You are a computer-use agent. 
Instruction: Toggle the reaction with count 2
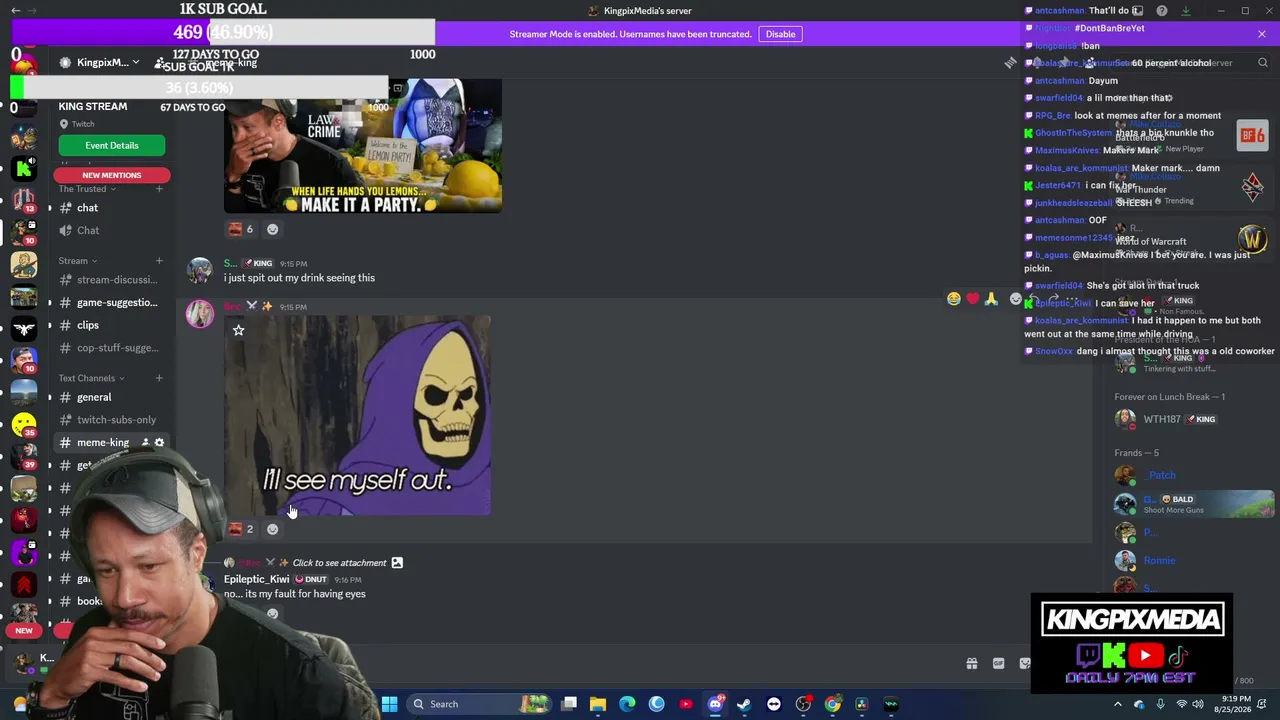241,529
